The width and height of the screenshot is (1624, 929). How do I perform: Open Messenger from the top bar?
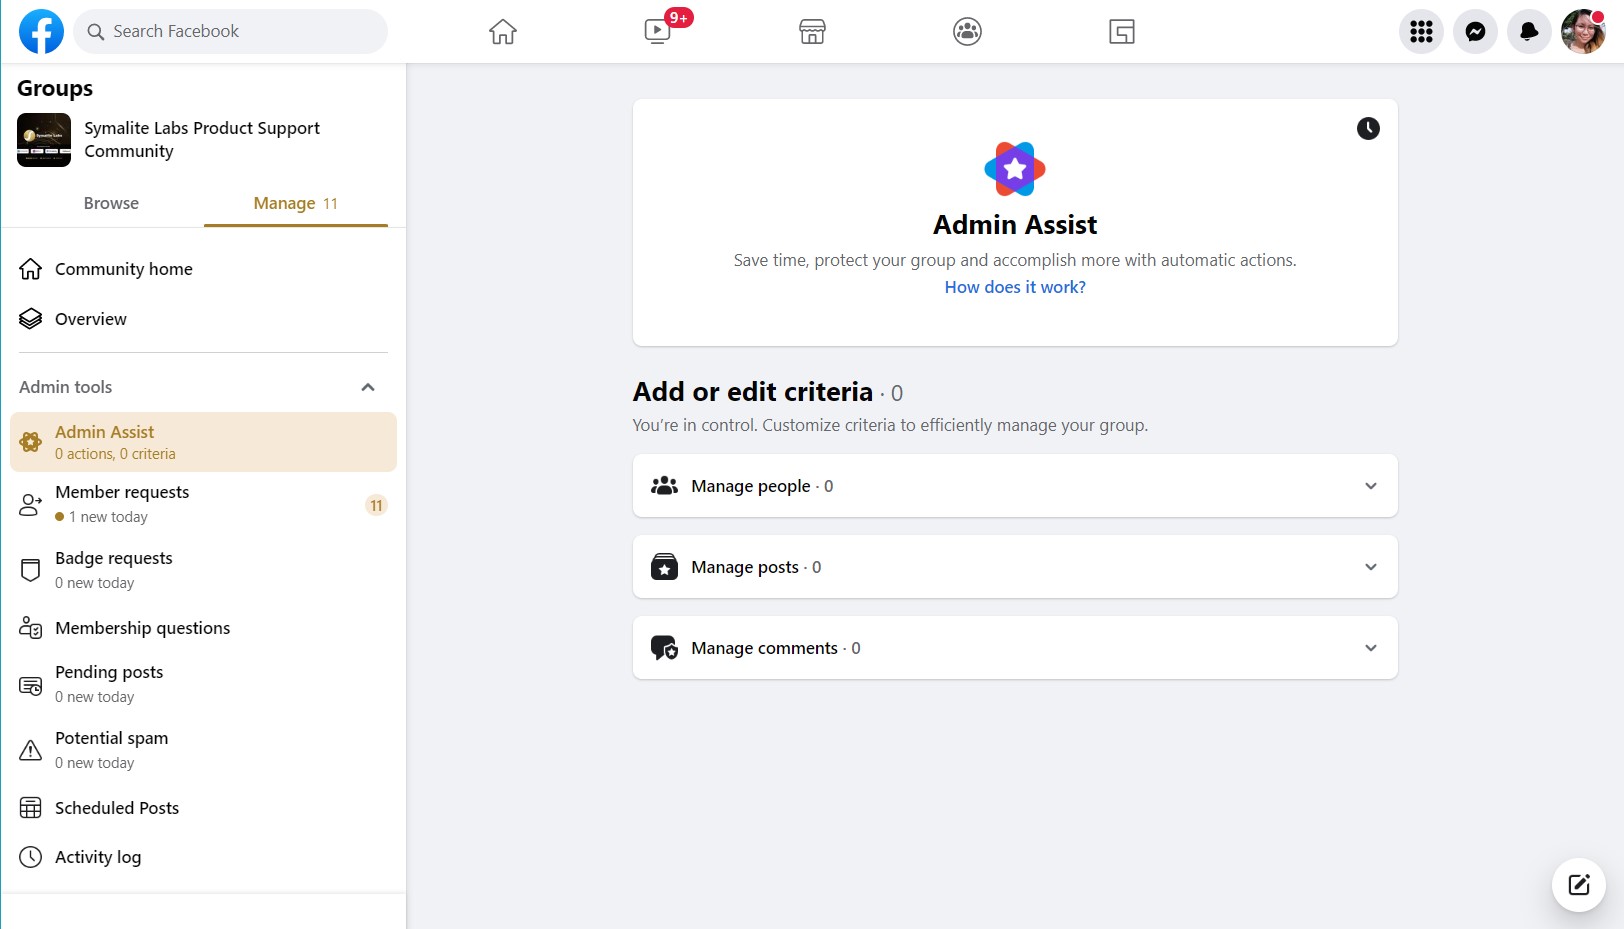1475,31
